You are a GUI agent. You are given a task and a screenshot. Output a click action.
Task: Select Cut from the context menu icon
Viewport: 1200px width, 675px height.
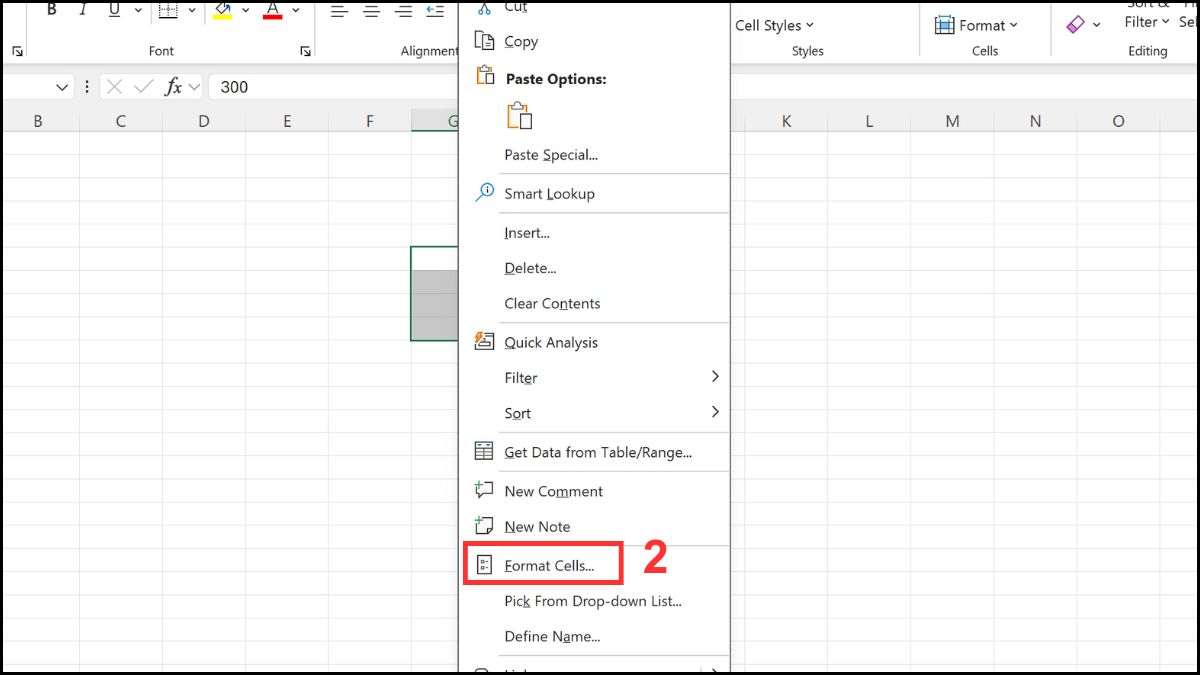click(x=484, y=7)
